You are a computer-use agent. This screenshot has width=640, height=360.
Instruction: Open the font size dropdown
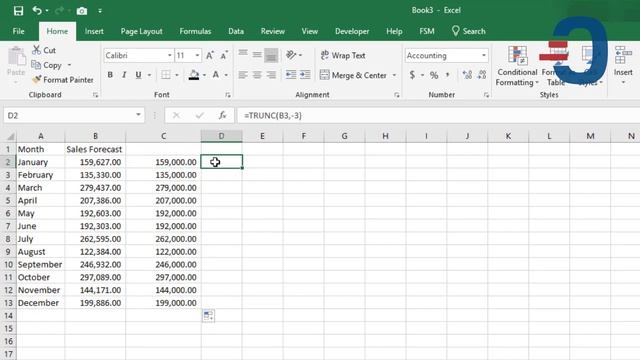point(198,56)
